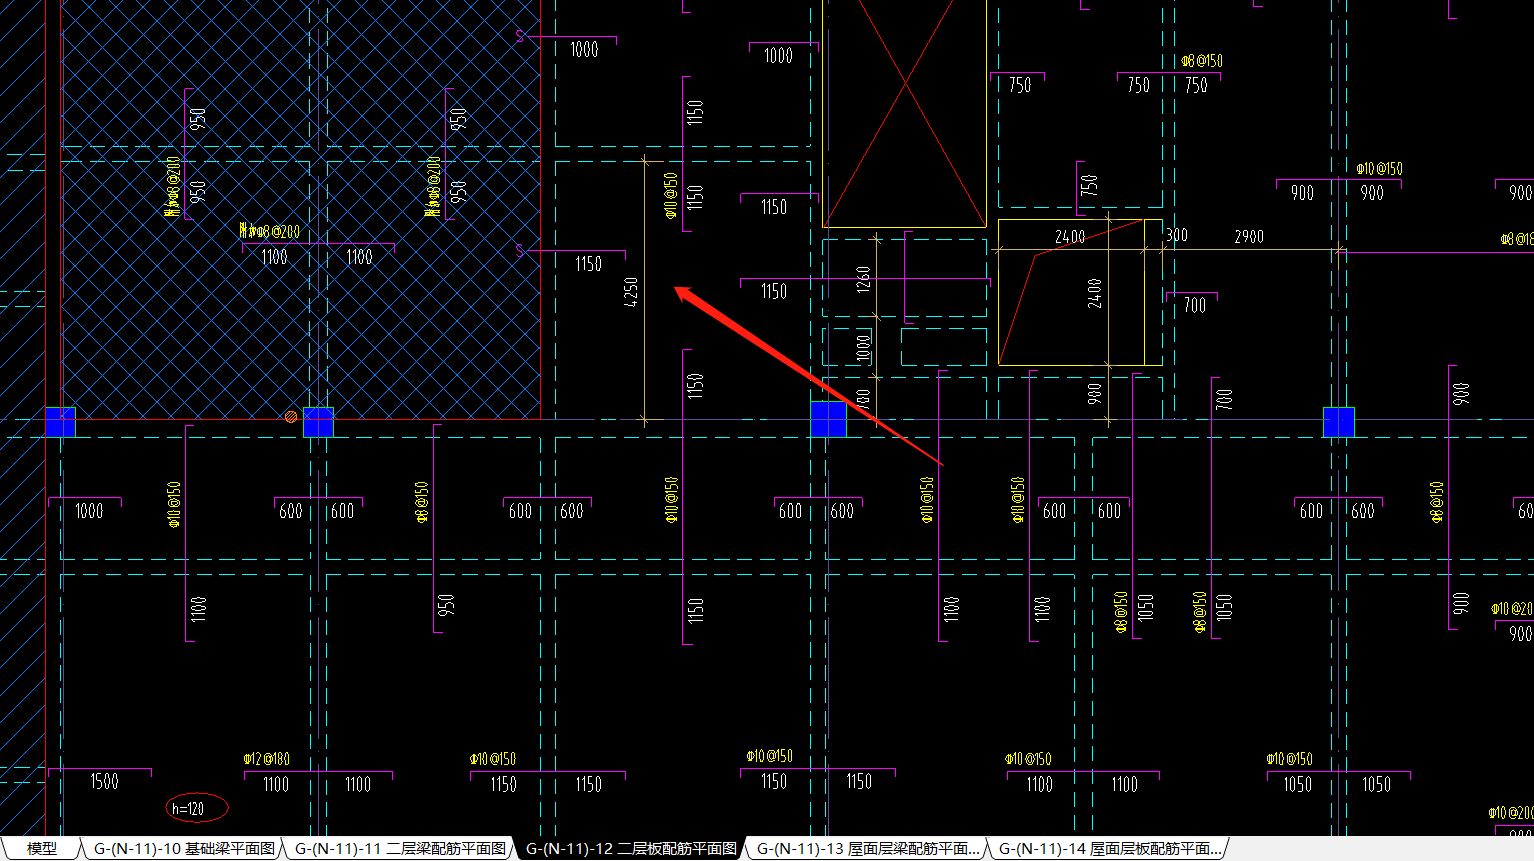Select the vertical 2400 dimension text
Screen dimensions: 1534x861
[x=1095, y=293]
